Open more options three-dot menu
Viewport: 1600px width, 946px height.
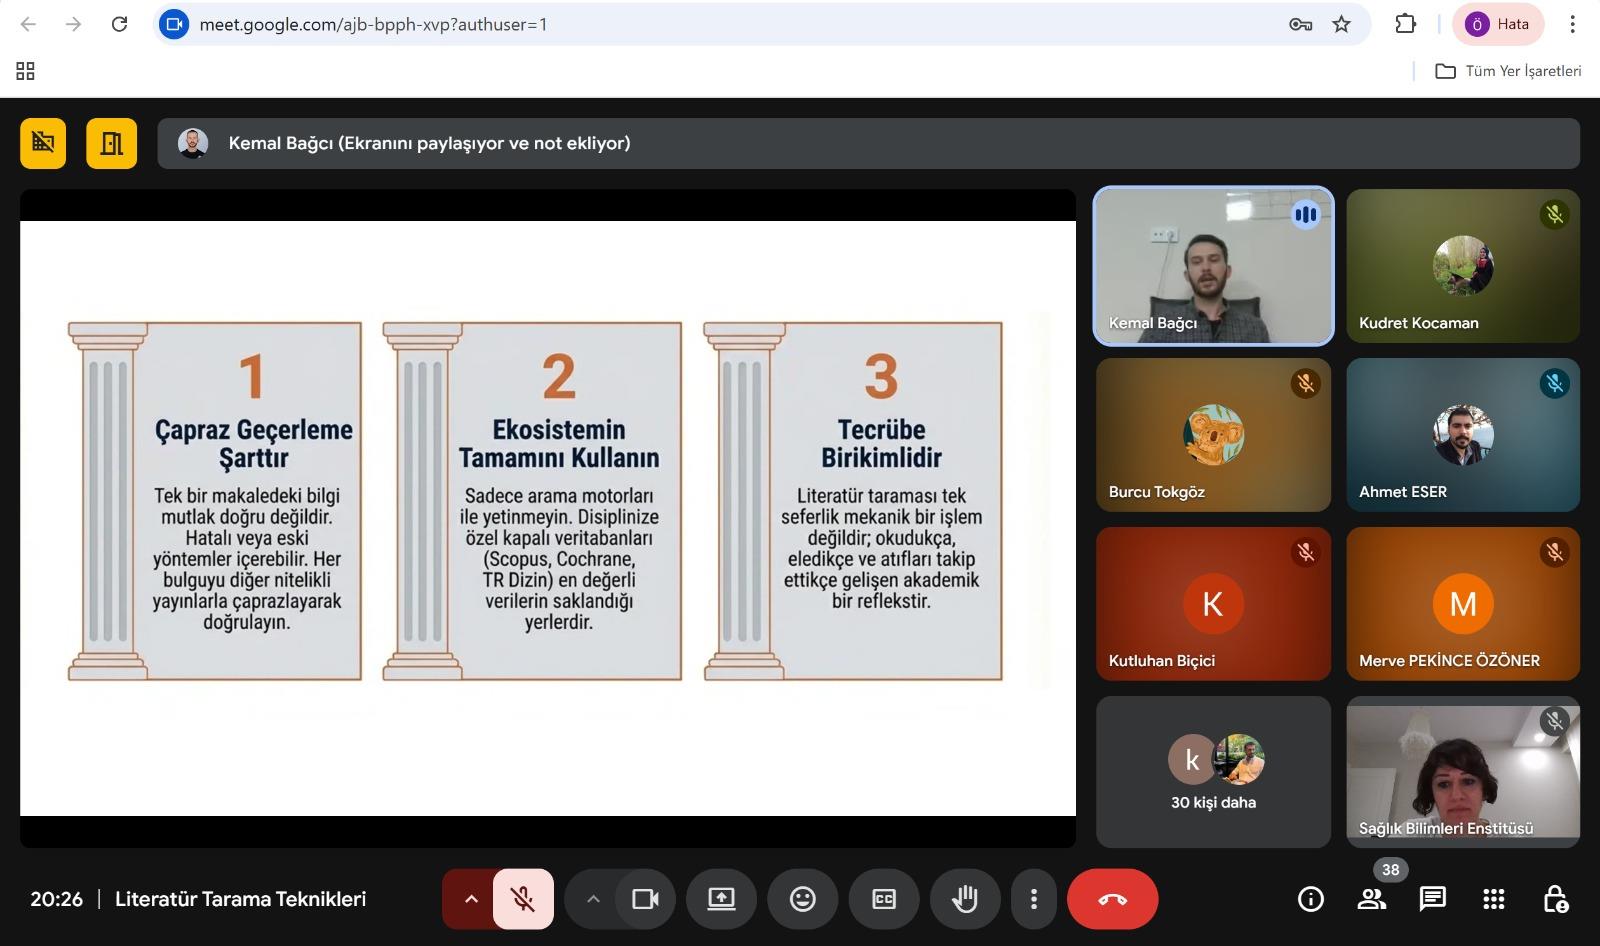1033,899
